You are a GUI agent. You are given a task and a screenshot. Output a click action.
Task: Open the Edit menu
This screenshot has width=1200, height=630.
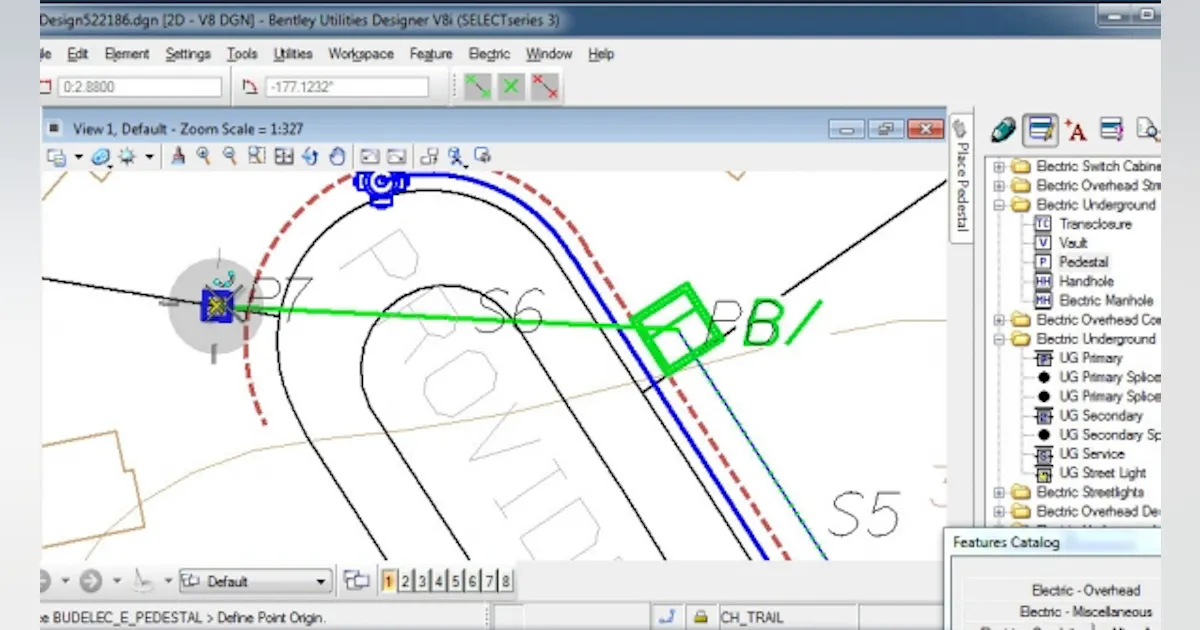pyautogui.click(x=77, y=54)
